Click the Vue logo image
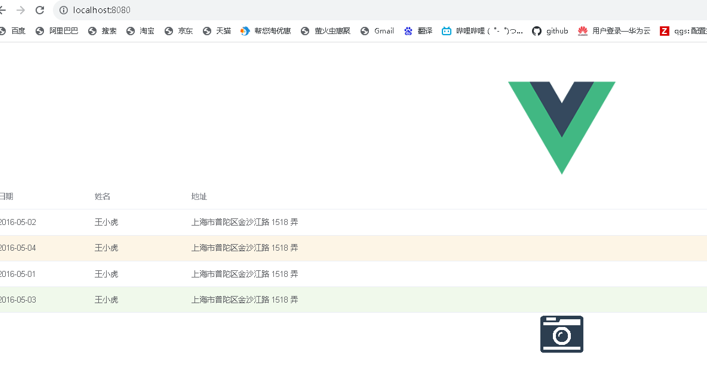Screen dimensions: 707x371 click(562, 128)
